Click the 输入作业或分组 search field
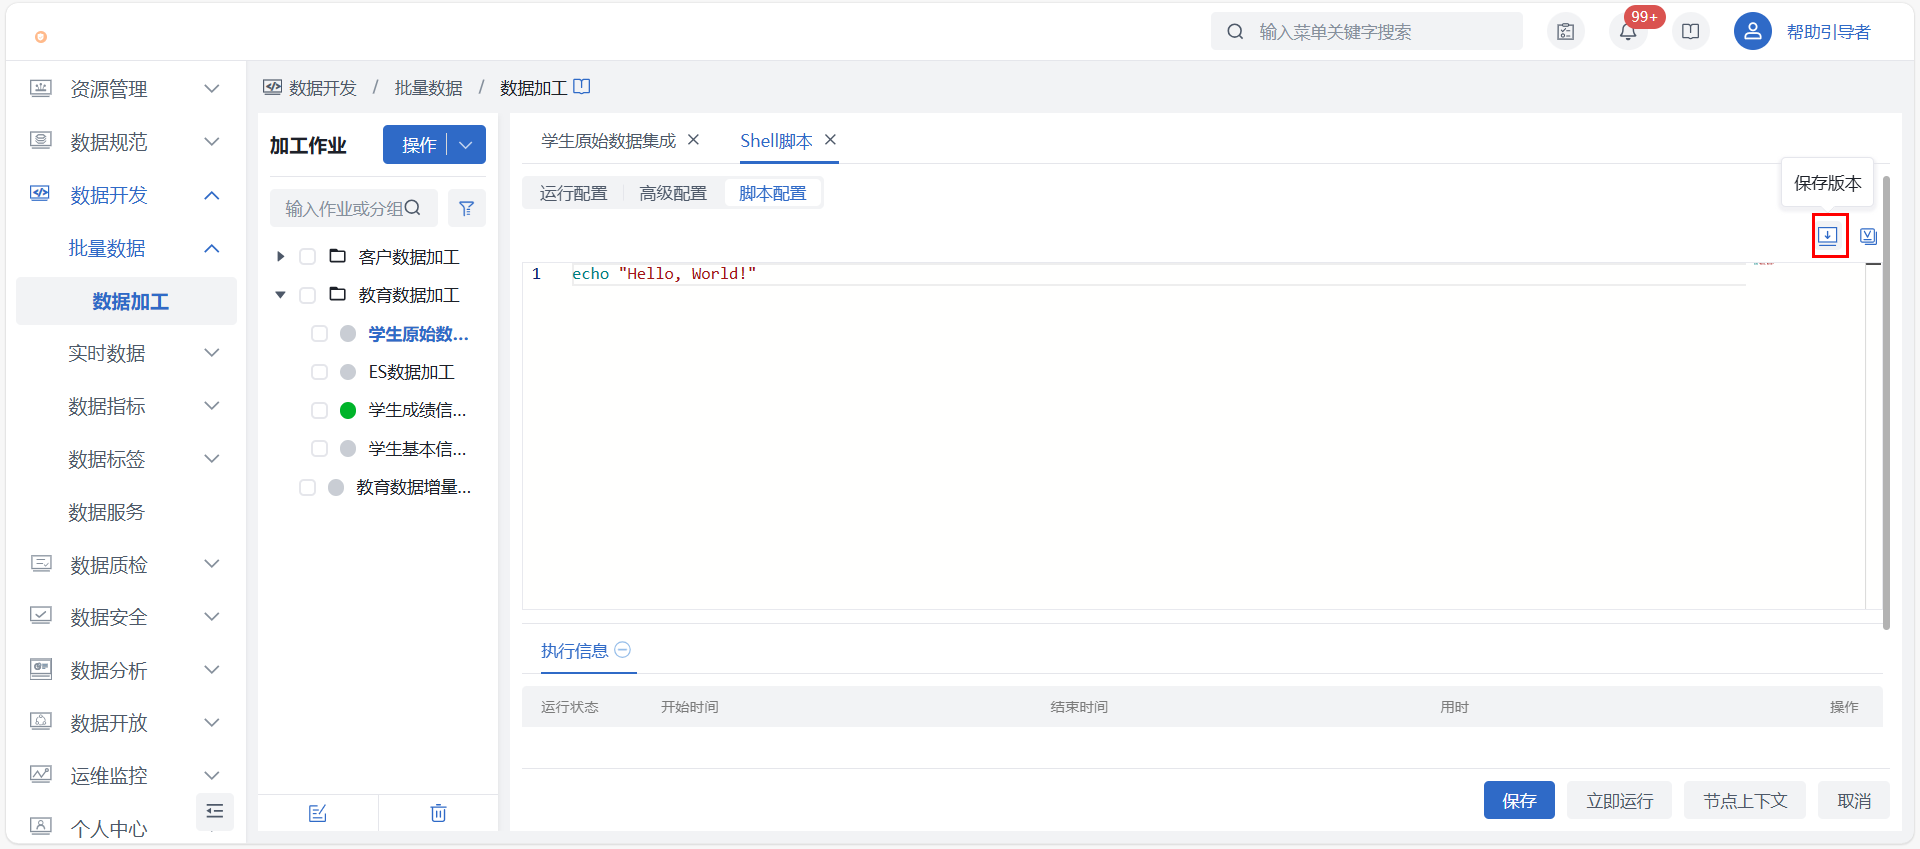Screen dimensions: 1920x849 [354, 208]
